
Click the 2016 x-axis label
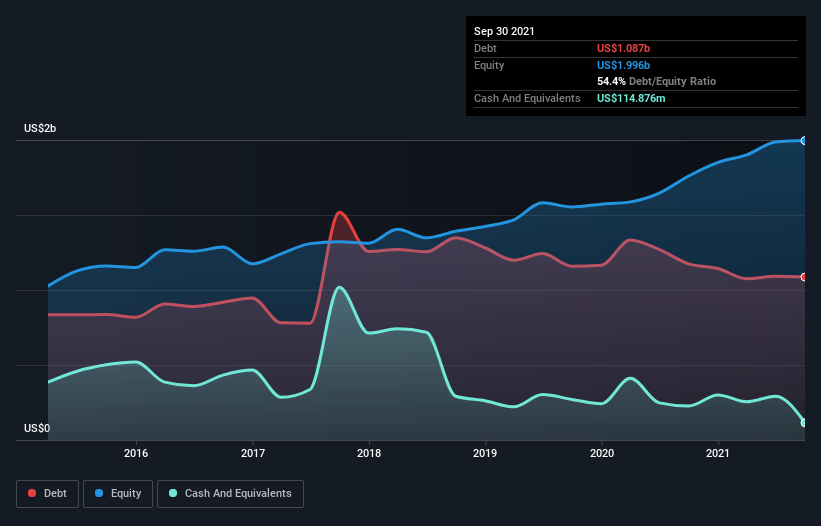tap(136, 453)
